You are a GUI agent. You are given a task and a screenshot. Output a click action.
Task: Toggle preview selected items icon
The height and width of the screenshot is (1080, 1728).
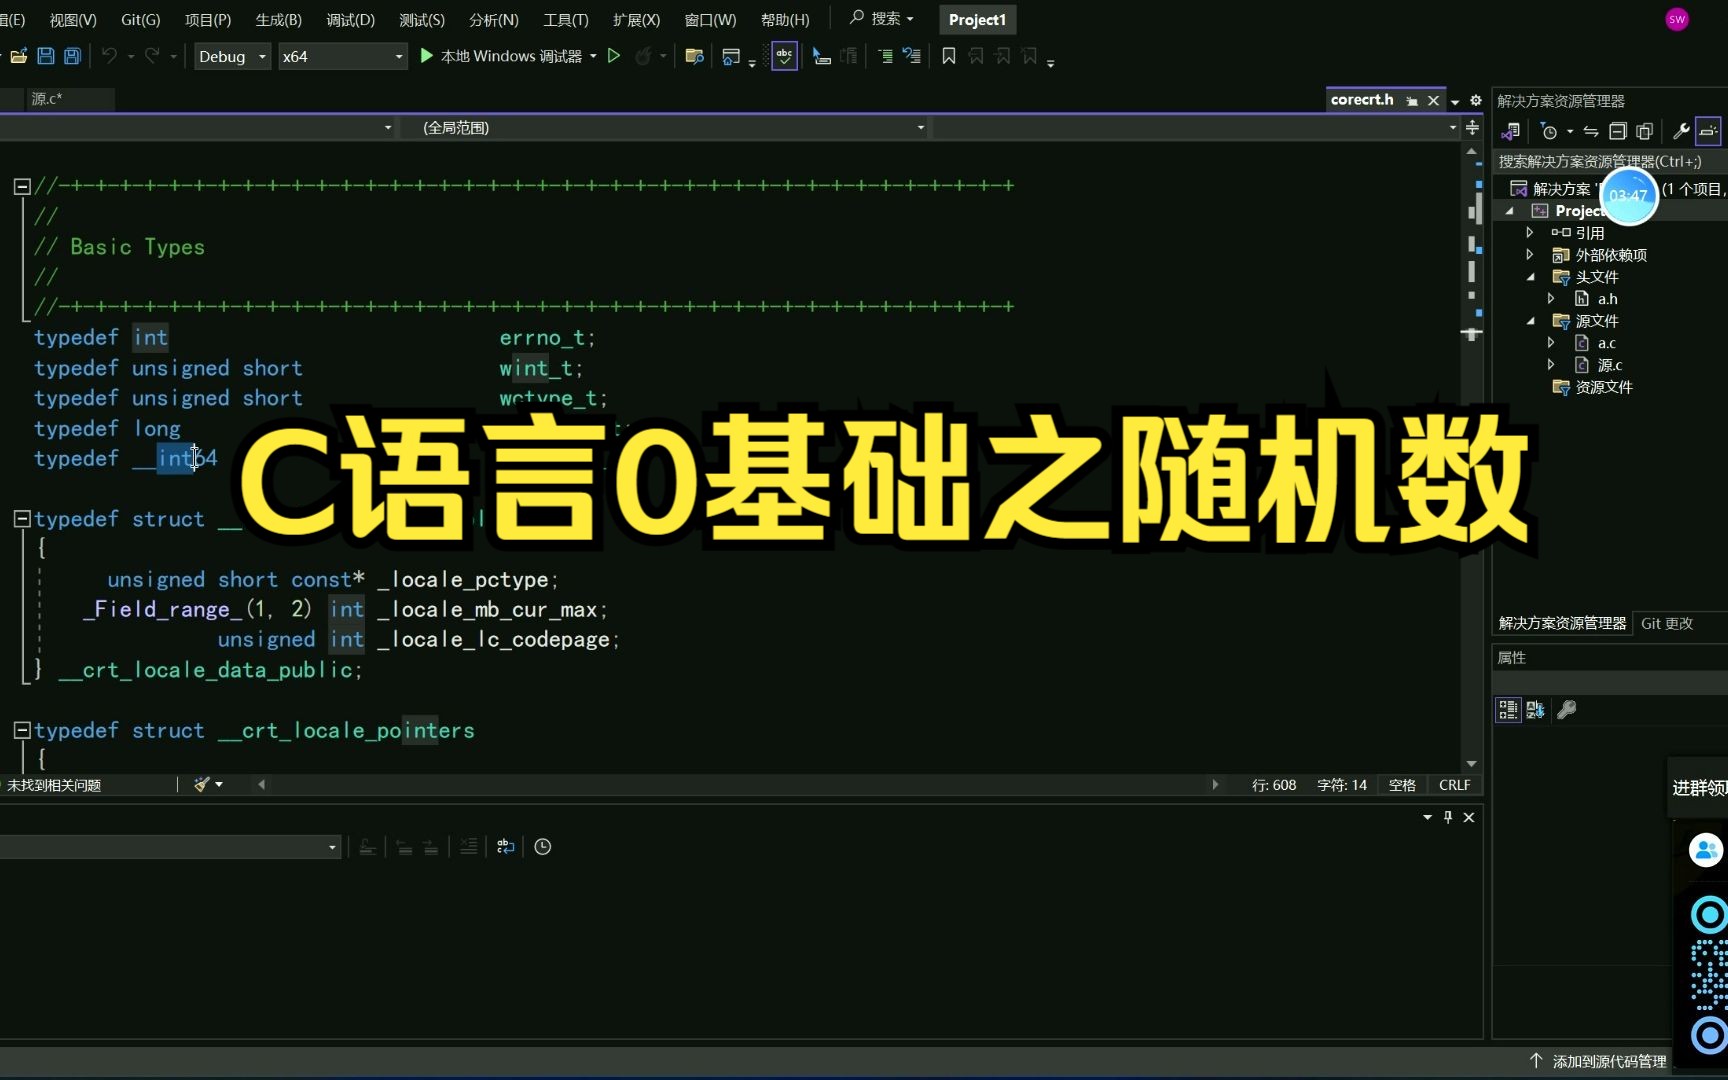1708,131
